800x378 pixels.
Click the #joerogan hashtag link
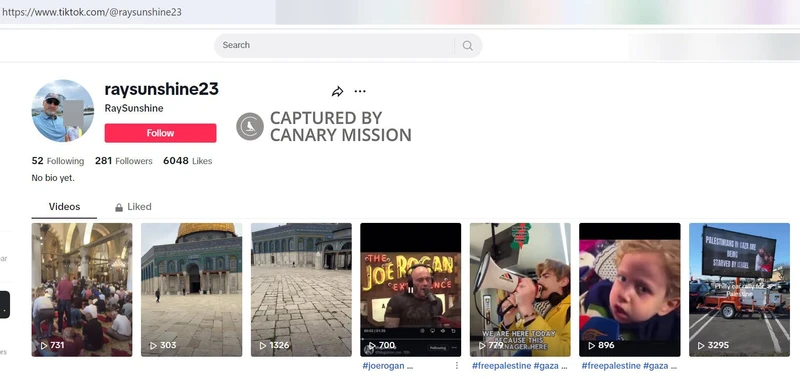[x=383, y=366]
